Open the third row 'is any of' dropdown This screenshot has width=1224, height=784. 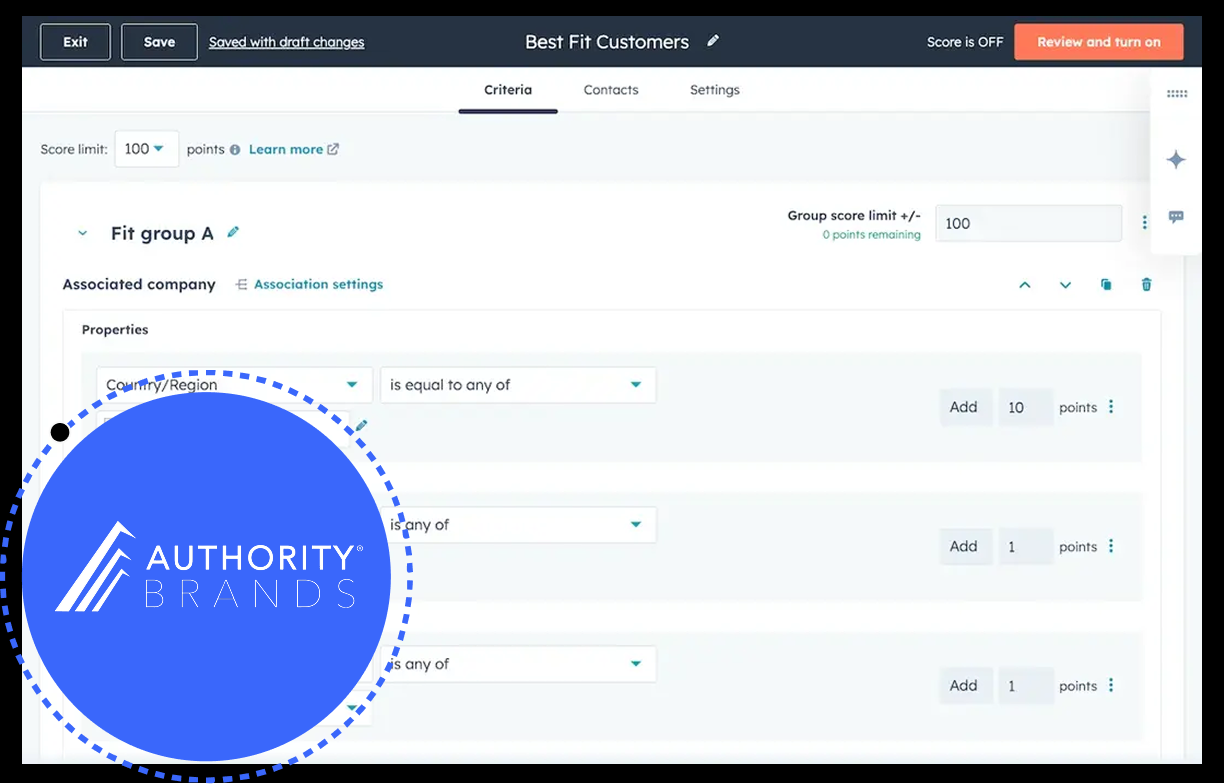pos(518,664)
